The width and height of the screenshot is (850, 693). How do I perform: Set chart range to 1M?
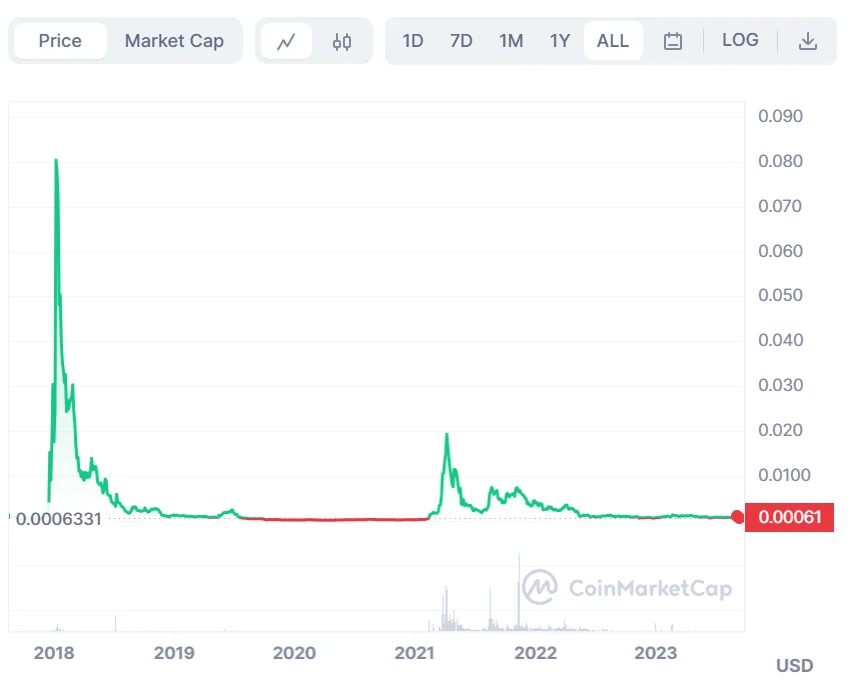click(x=511, y=41)
